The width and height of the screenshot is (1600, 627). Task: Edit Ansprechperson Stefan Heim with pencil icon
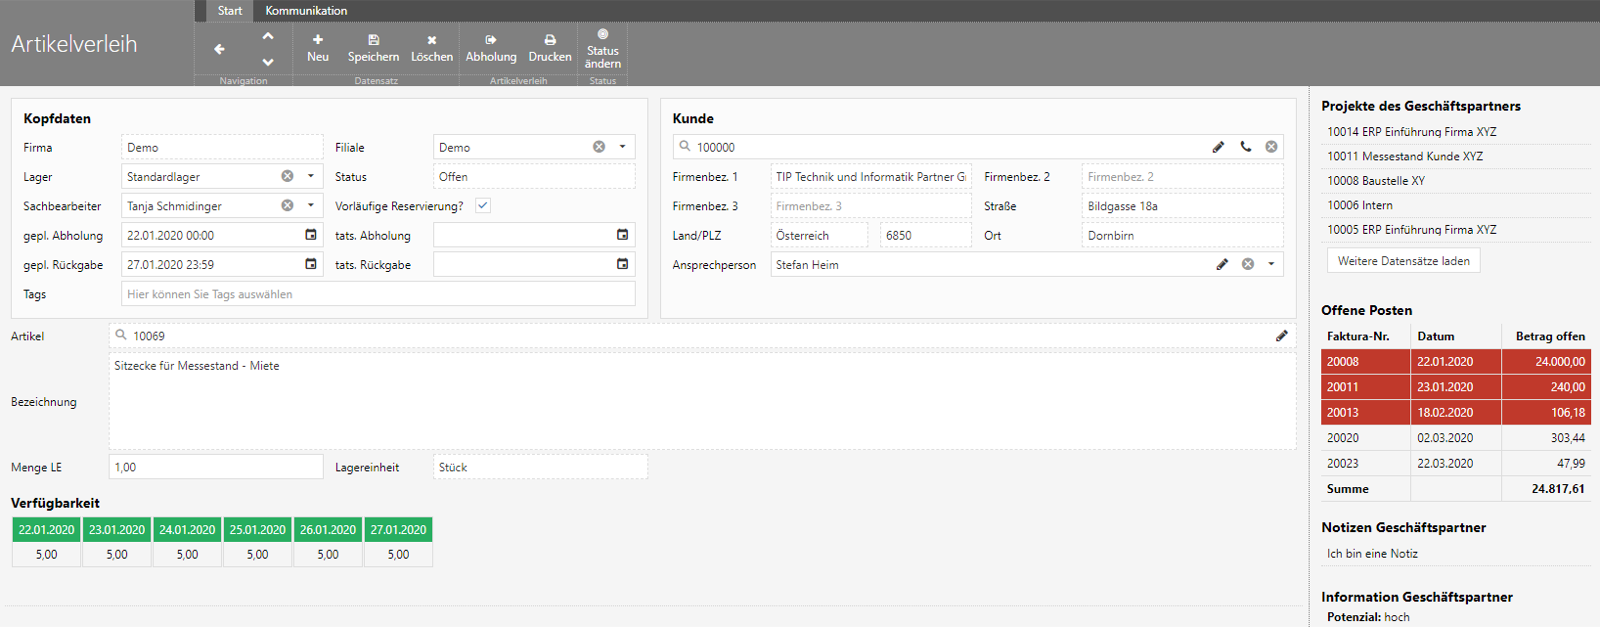1222,264
